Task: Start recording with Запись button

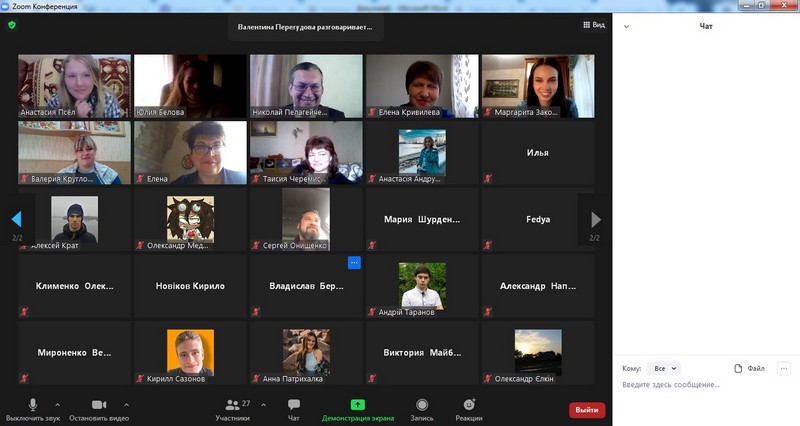Action: click(x=422, y=410)
